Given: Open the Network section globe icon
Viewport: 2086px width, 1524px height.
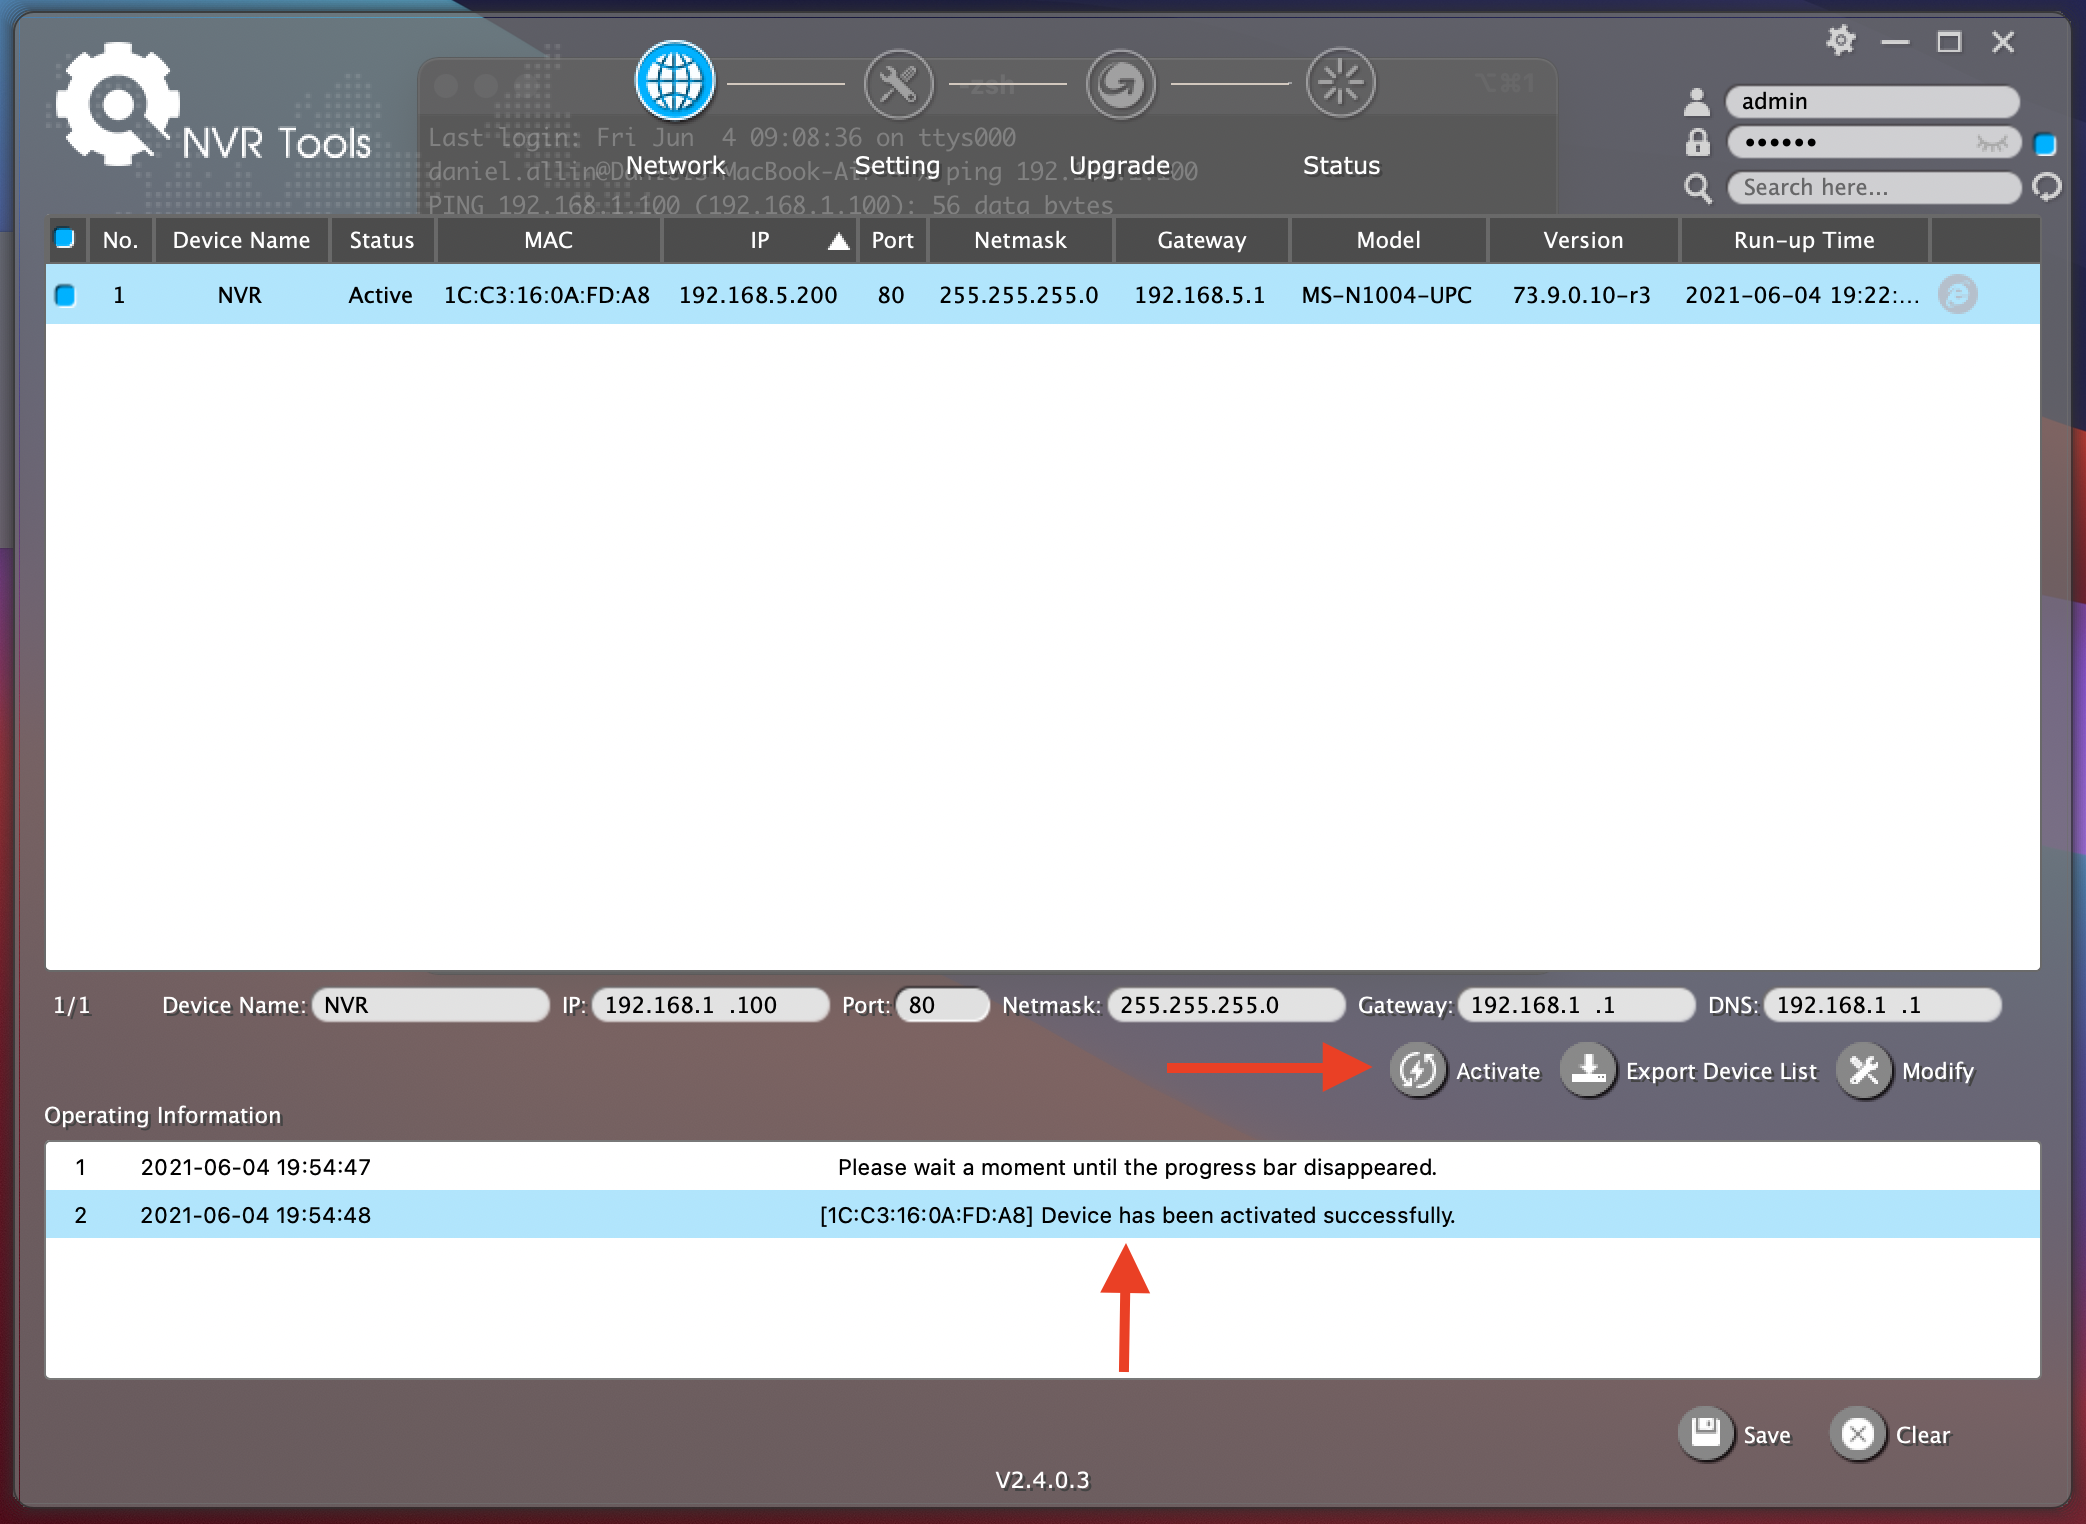Looking at the screenshot, I should pyautogui.click(x=675, y=81).
